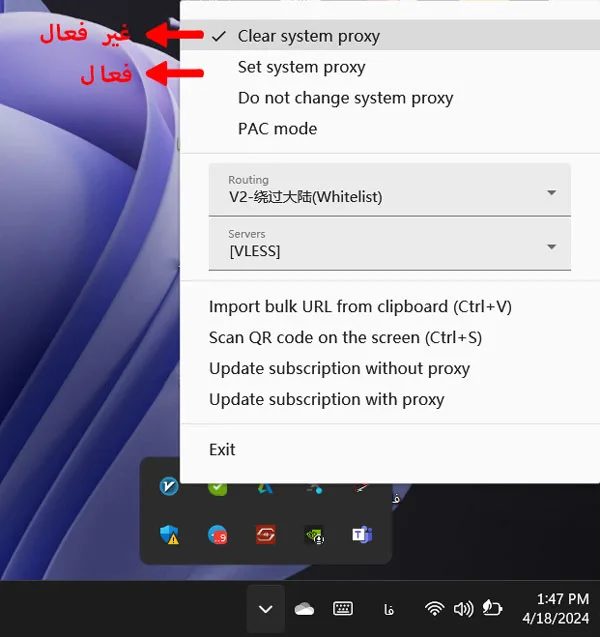Click the speaker volume icon
The height and width of the screenshot is (637, 600).
(x=462, y=608)
